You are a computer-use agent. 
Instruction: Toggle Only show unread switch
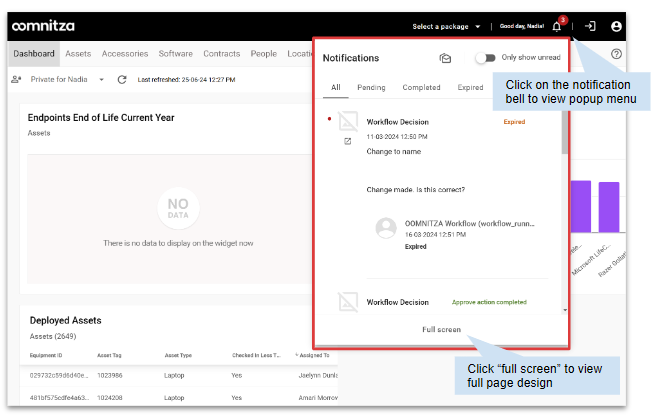[x=486, y=57]
